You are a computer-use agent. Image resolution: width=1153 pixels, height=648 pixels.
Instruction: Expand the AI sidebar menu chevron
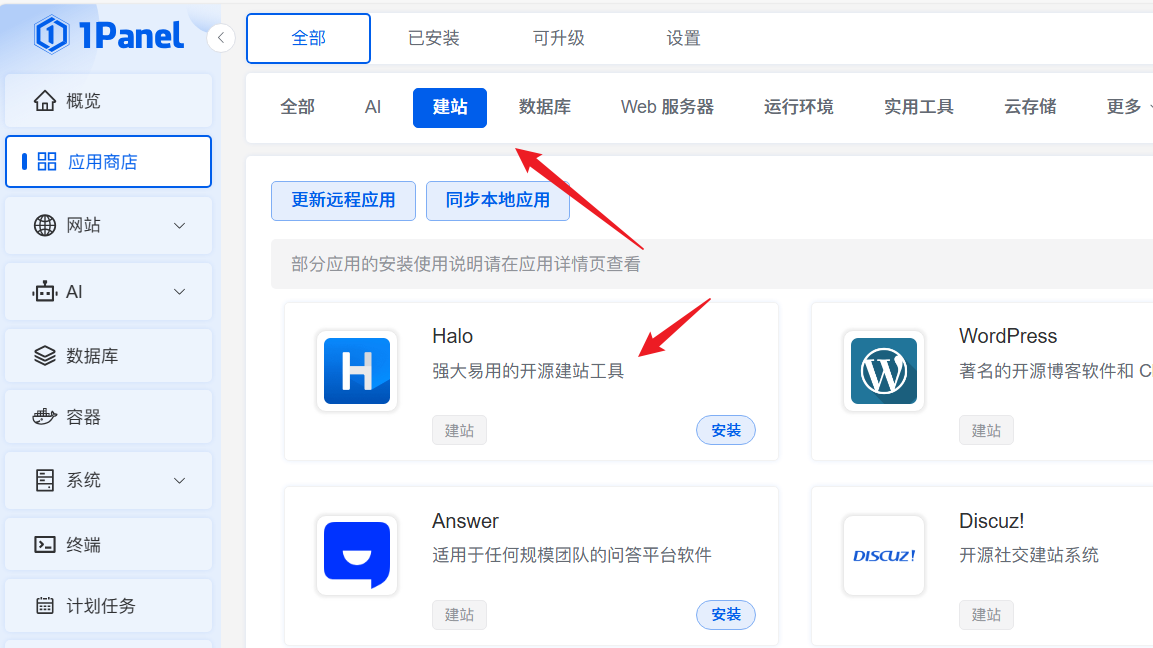click(179, 292)
